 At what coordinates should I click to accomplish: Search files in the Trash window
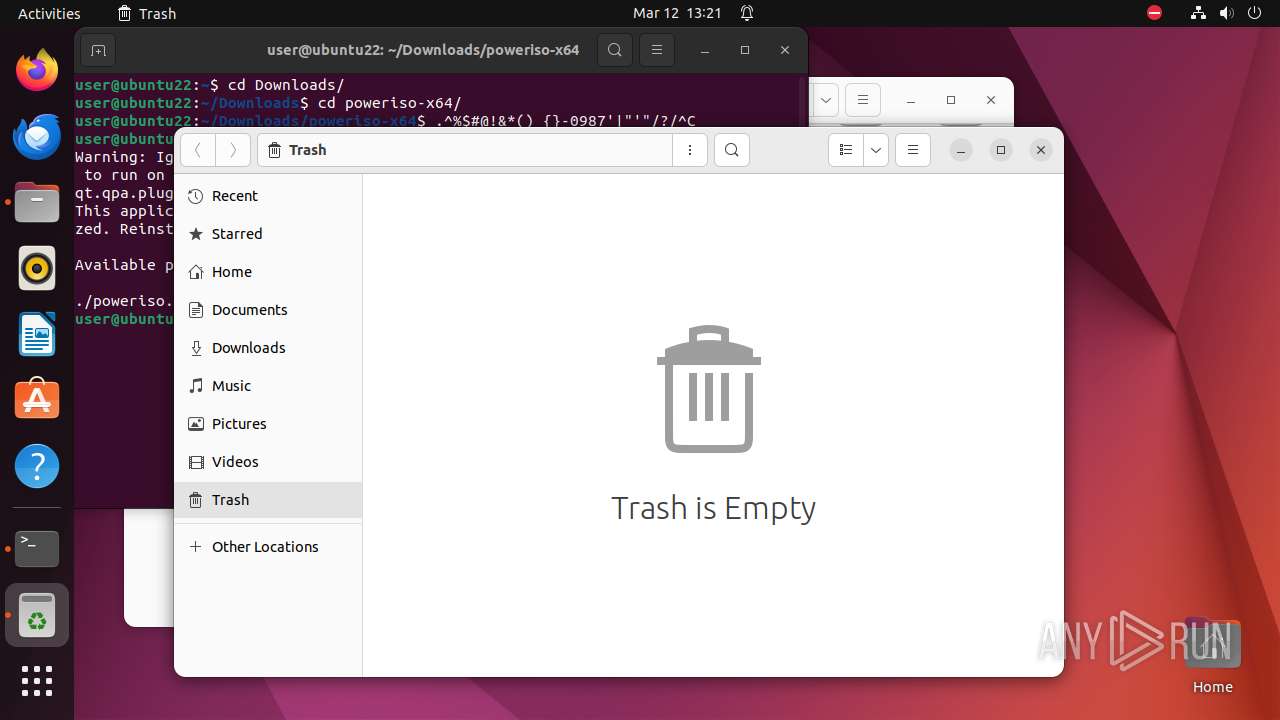point(732,150)
